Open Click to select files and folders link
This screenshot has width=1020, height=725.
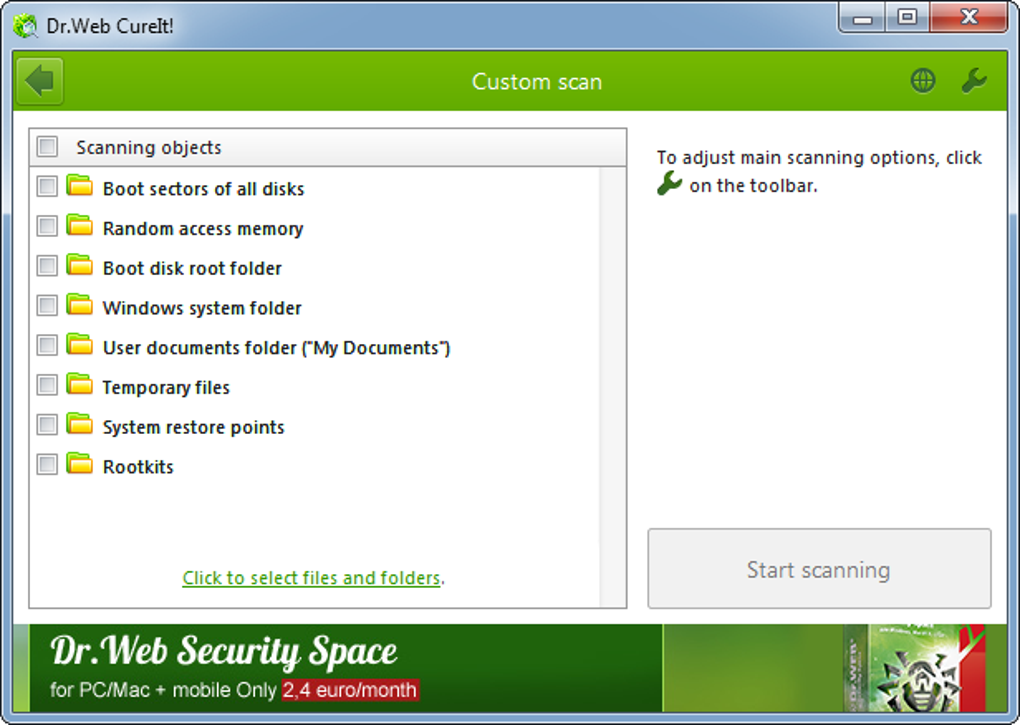[x=311, y=578]
